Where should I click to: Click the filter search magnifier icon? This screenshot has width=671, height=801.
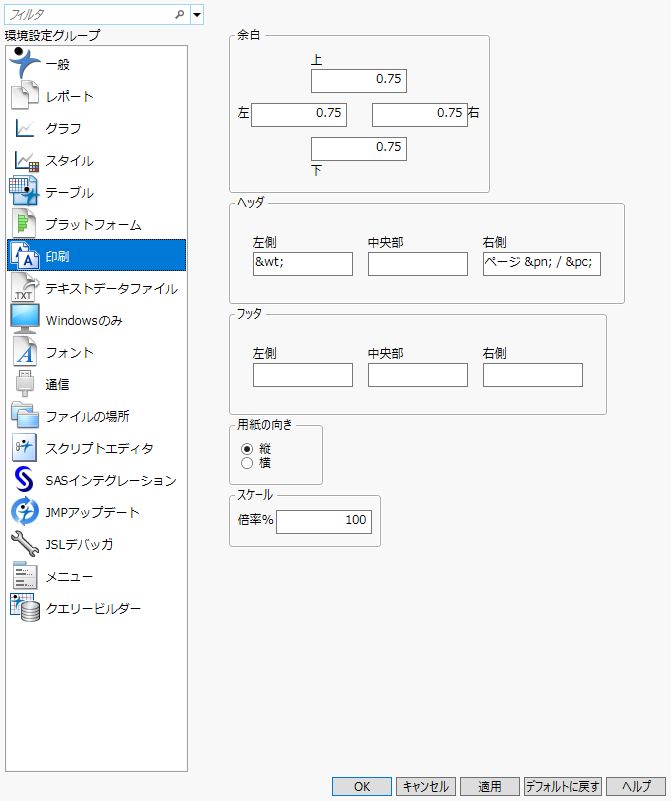(x=179, y=15)
